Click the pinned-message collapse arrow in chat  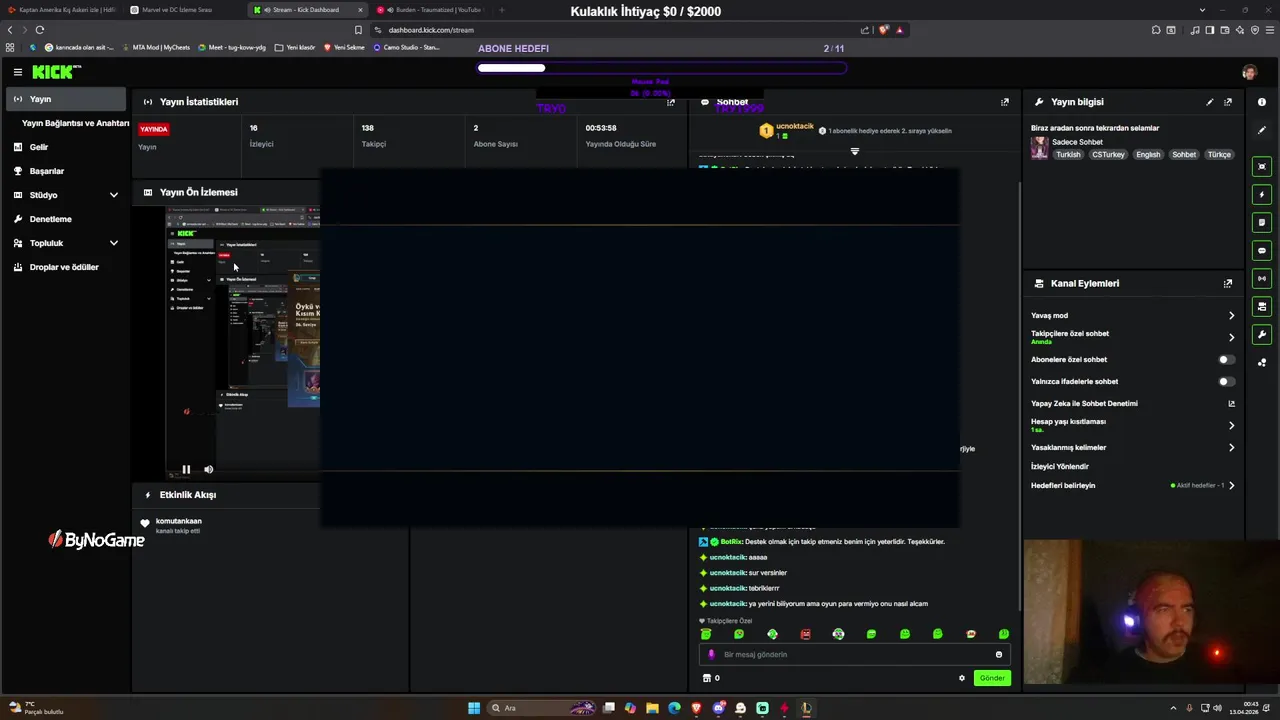(x=854, y=152)
